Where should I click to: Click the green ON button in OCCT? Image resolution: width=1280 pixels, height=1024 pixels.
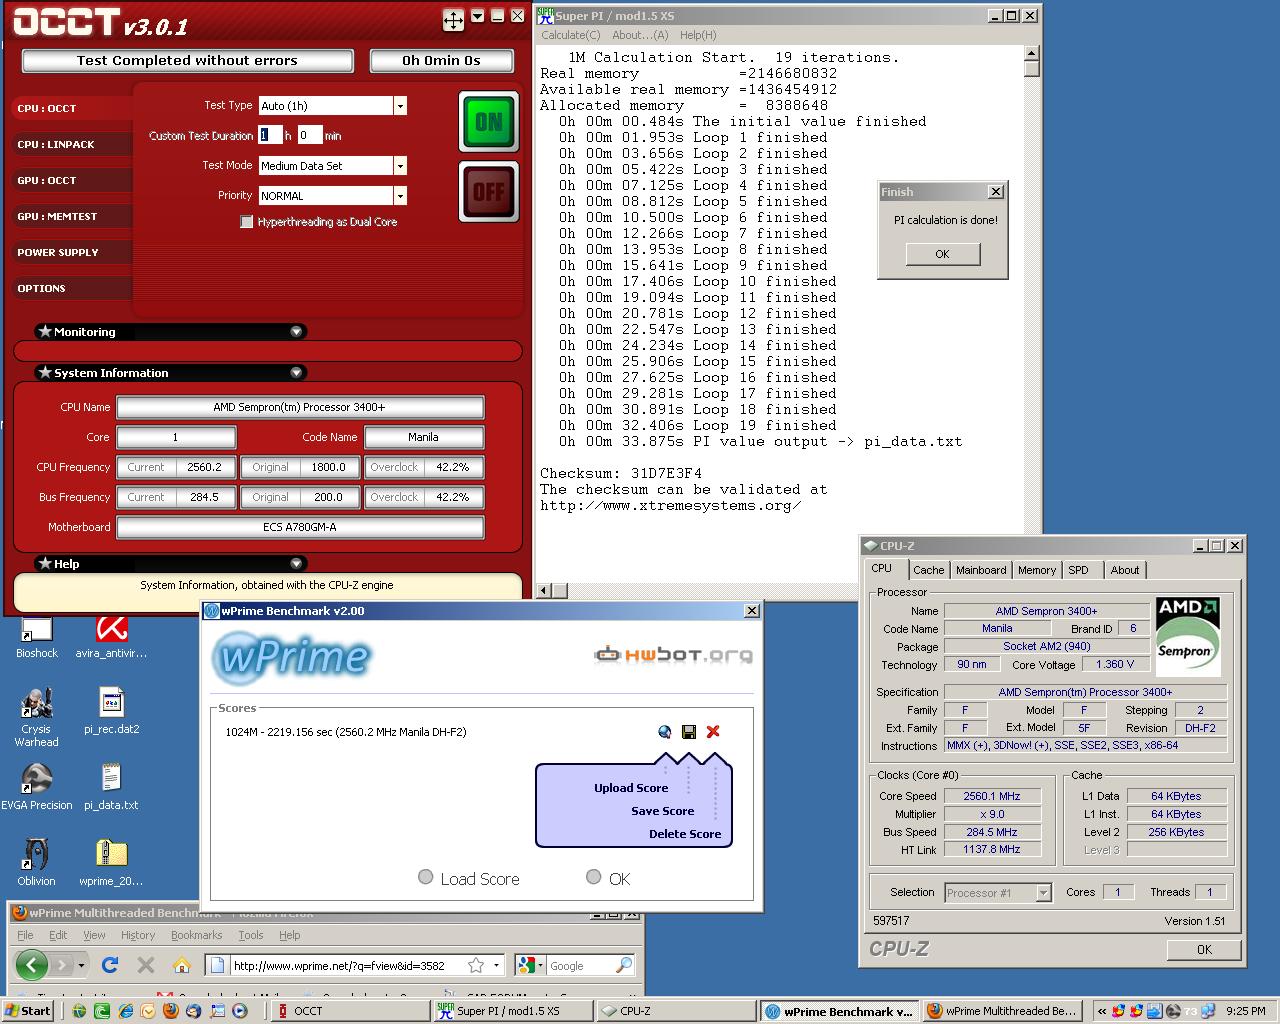(x=489, y=122)
